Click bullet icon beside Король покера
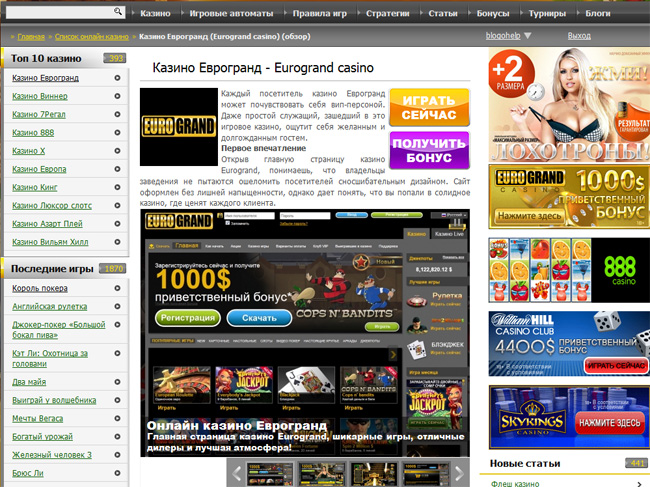 click(x=117, y=288)
